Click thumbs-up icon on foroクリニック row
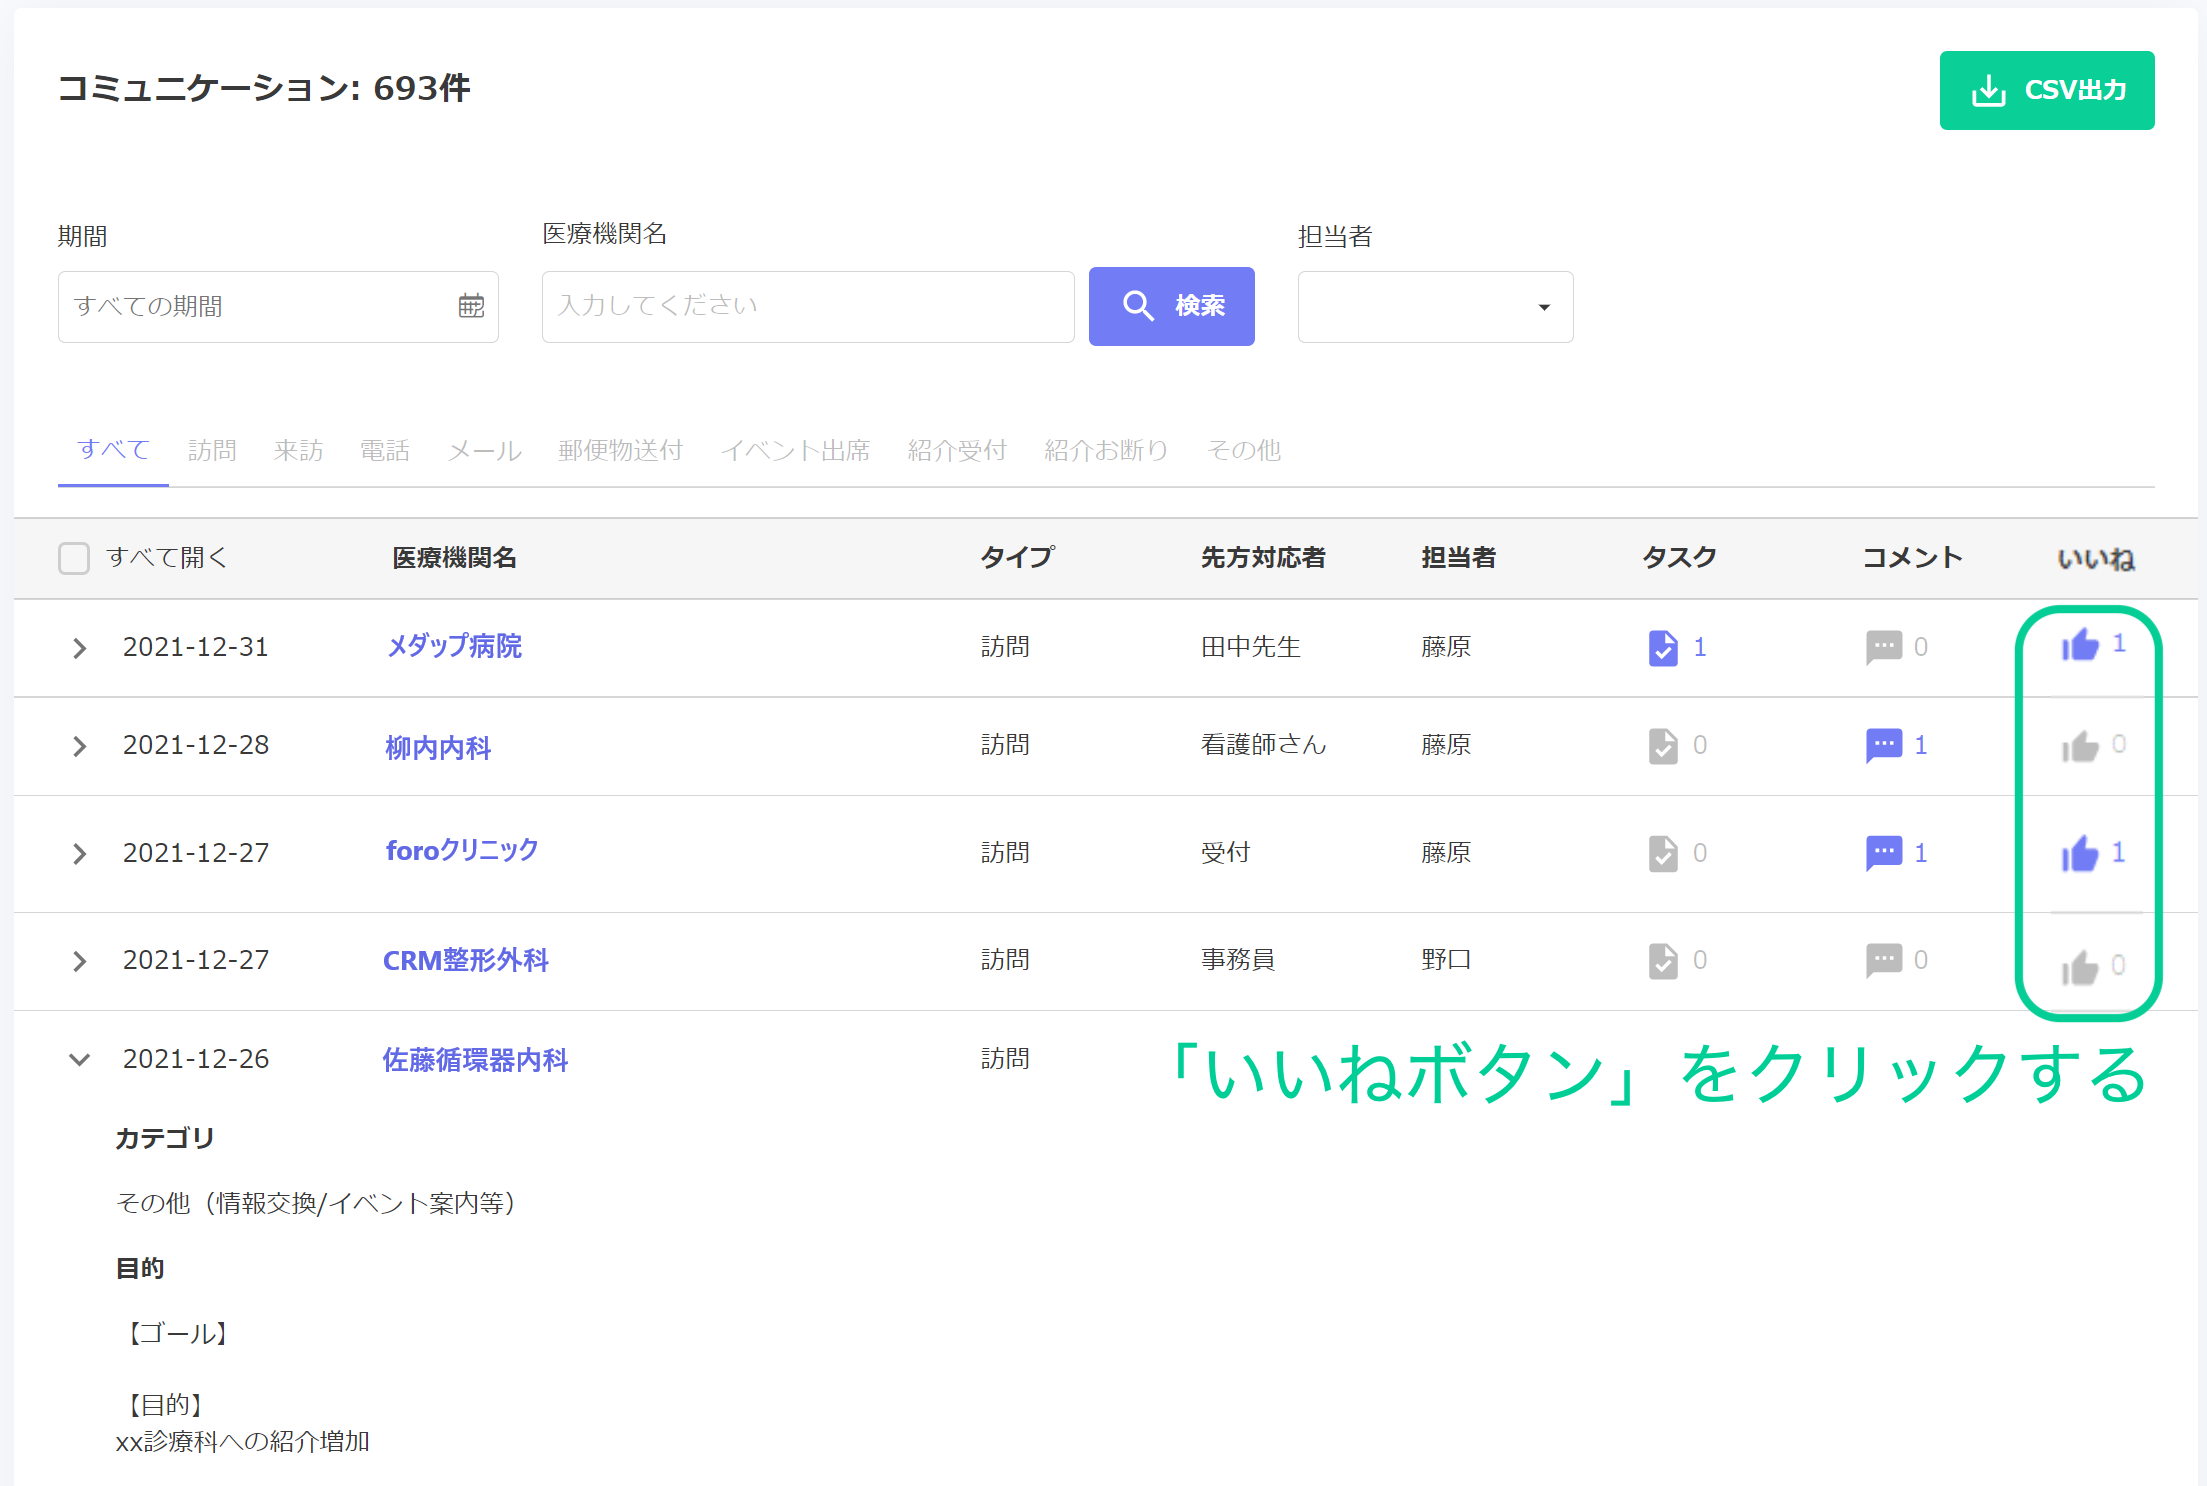This screenshot has height=1486, width=2207. pos(2080,854)
